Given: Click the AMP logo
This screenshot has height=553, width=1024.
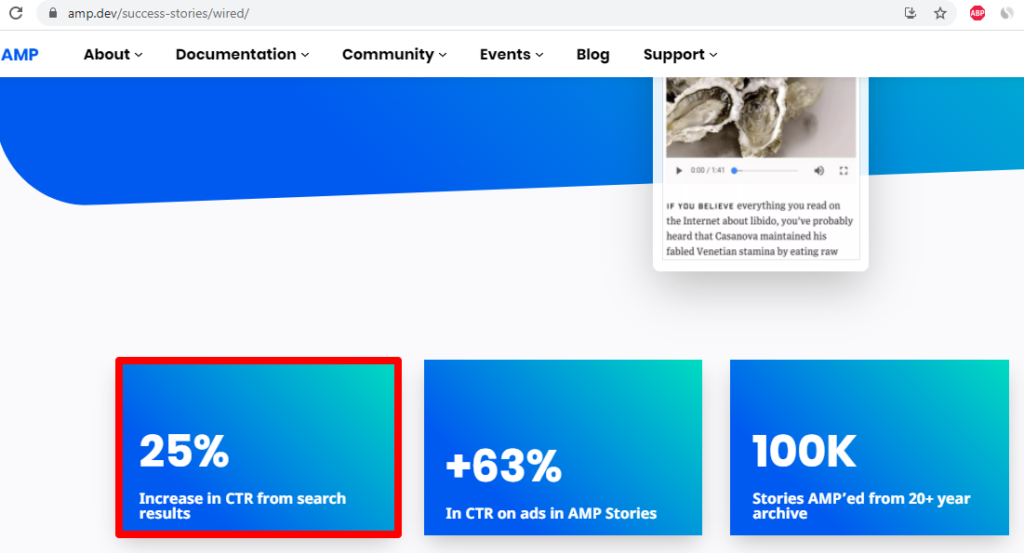Looking at the screenshot, I should pyautogui.click(x=20, y=55).
